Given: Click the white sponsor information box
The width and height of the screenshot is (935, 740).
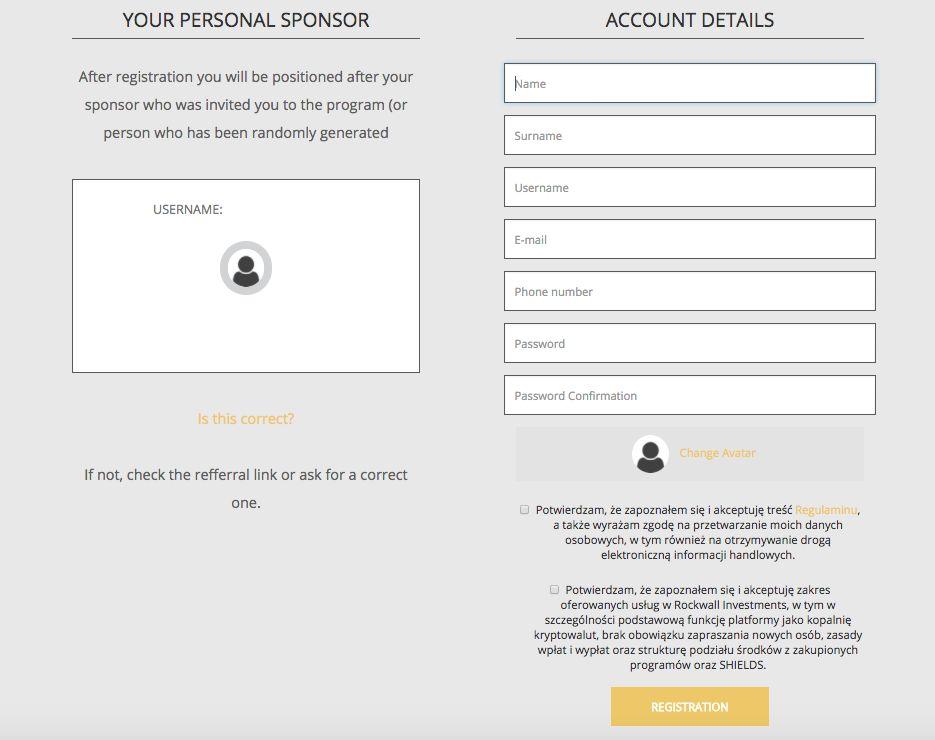Looking at the screenshot, I should tap(246, 276).
